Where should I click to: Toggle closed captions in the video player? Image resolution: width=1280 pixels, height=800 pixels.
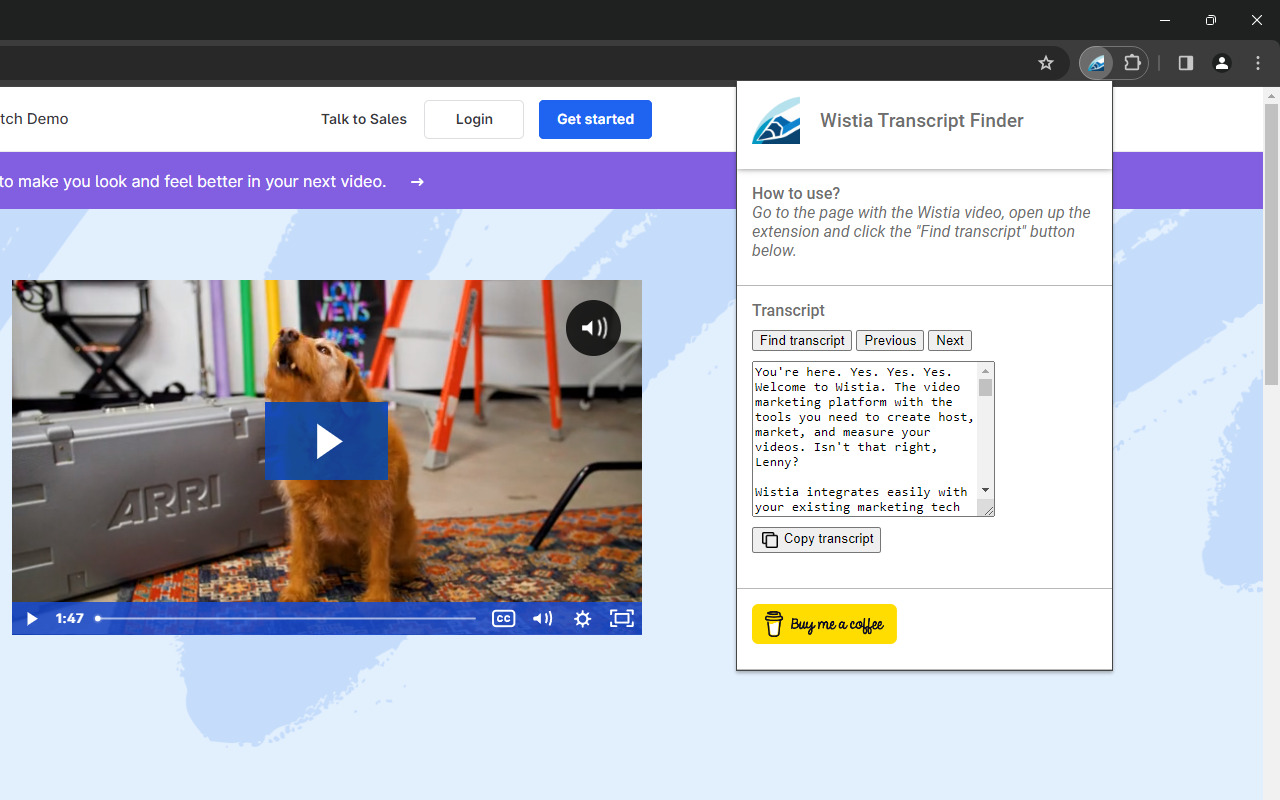coord(504,618)
